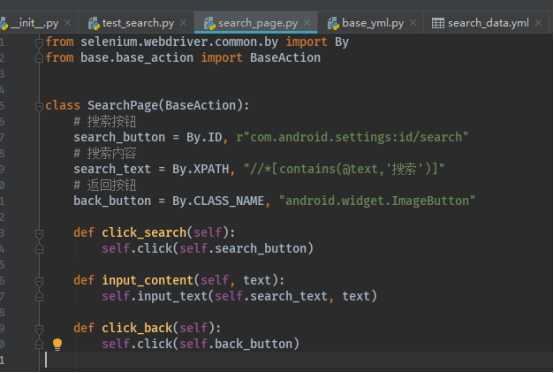Click the string "android.widget.ImageButton"

[x=377, y=201]
